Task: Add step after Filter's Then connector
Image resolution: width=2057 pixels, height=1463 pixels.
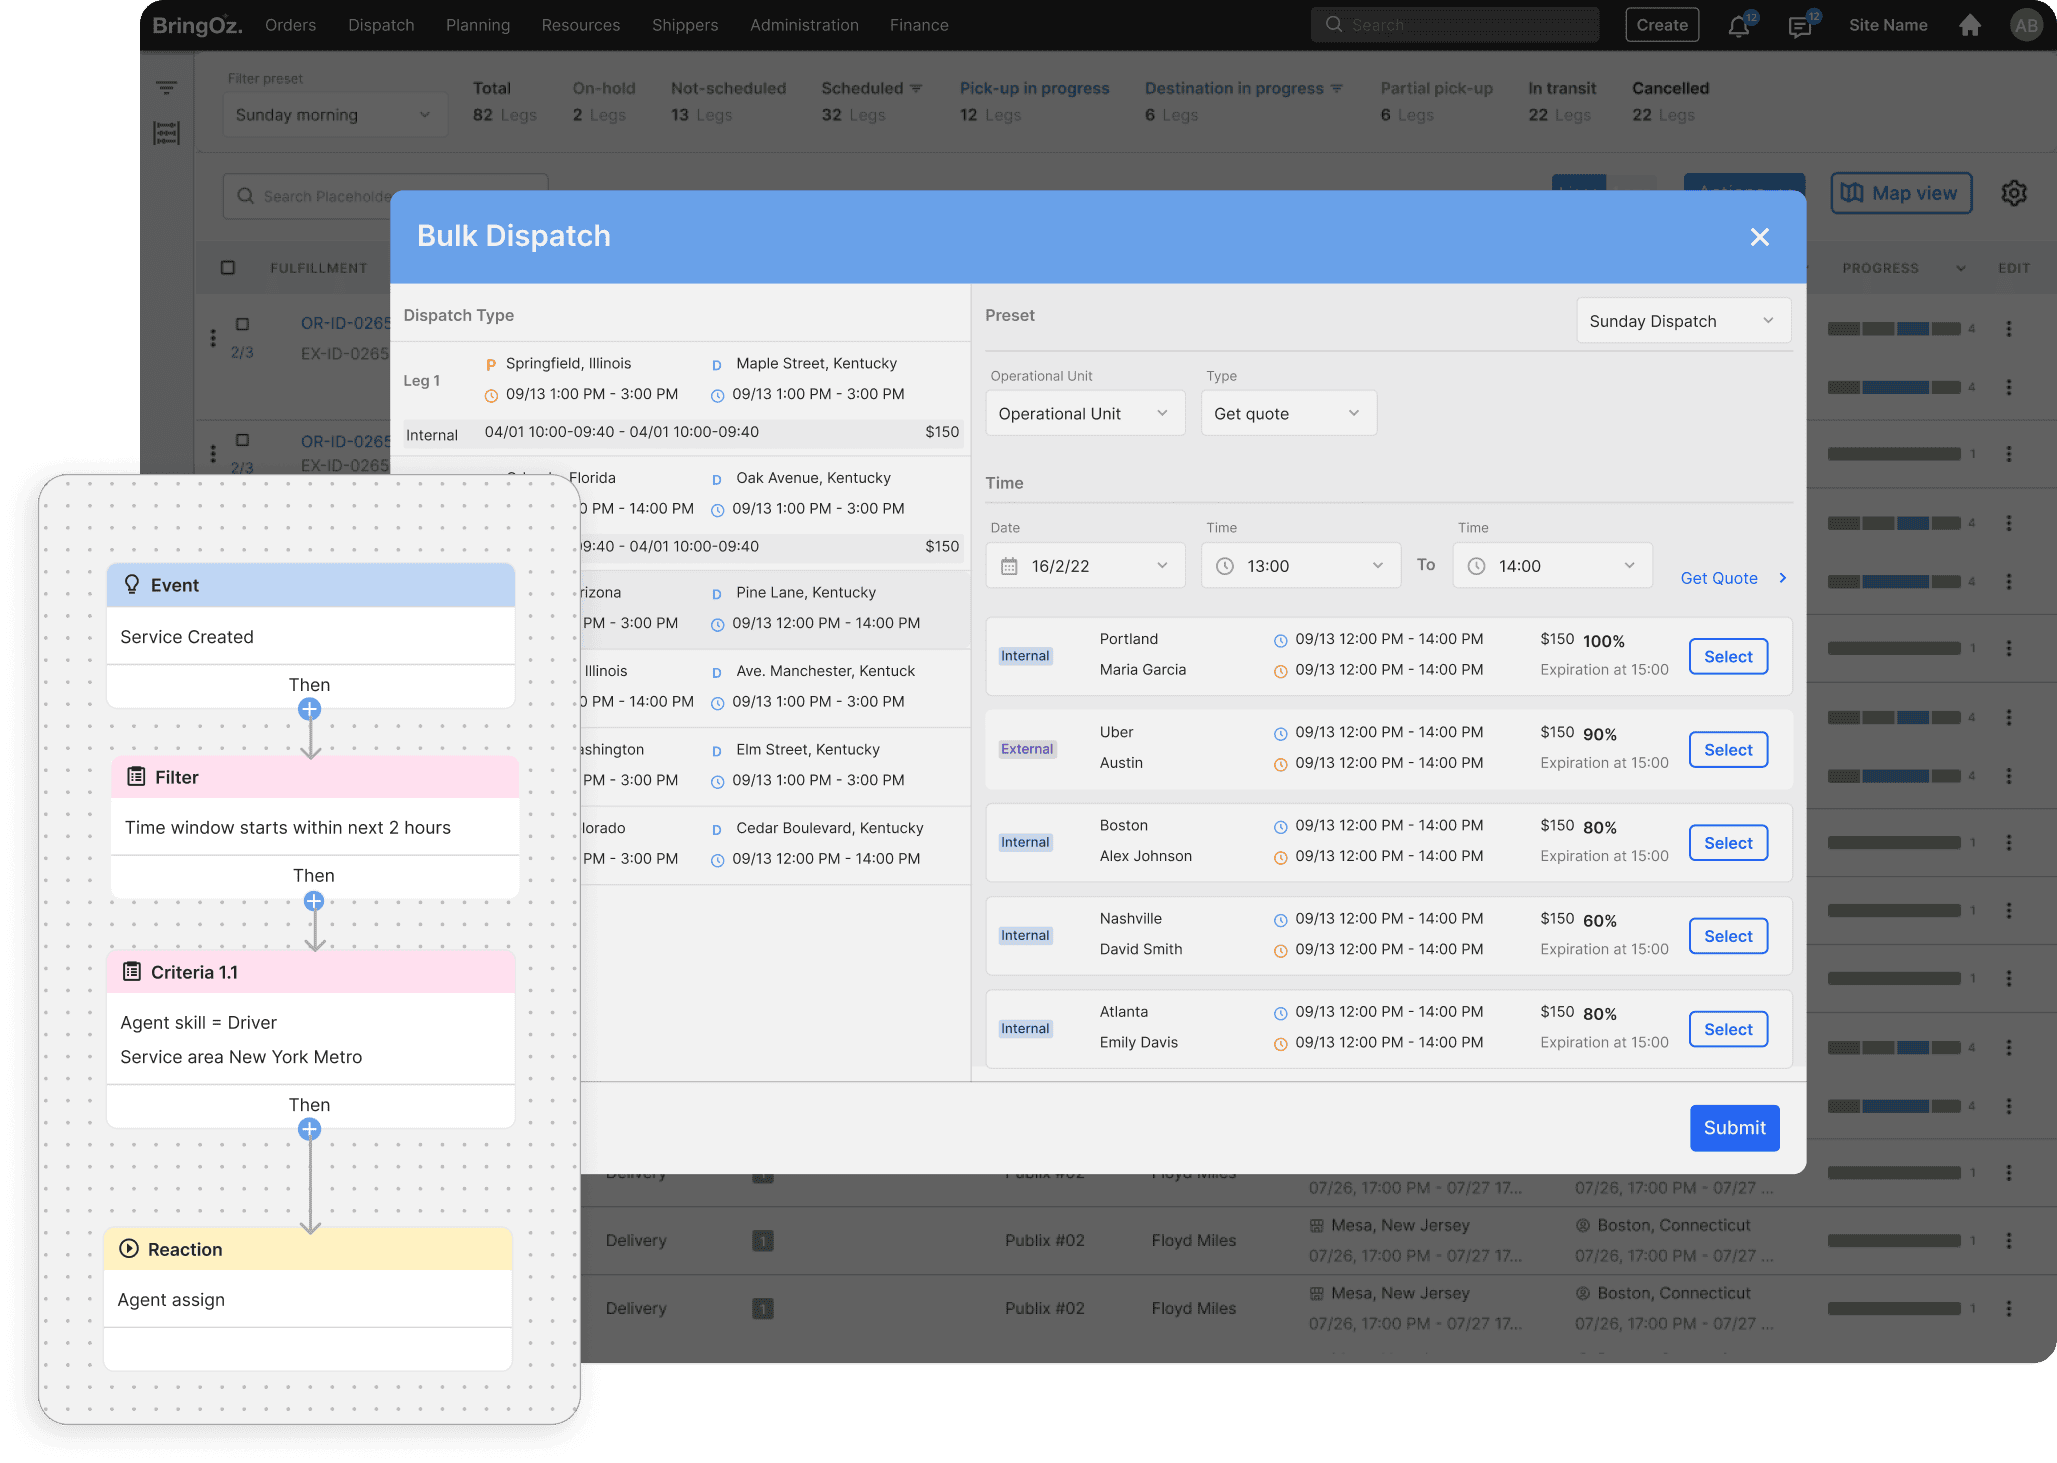Action: point(314,901)
